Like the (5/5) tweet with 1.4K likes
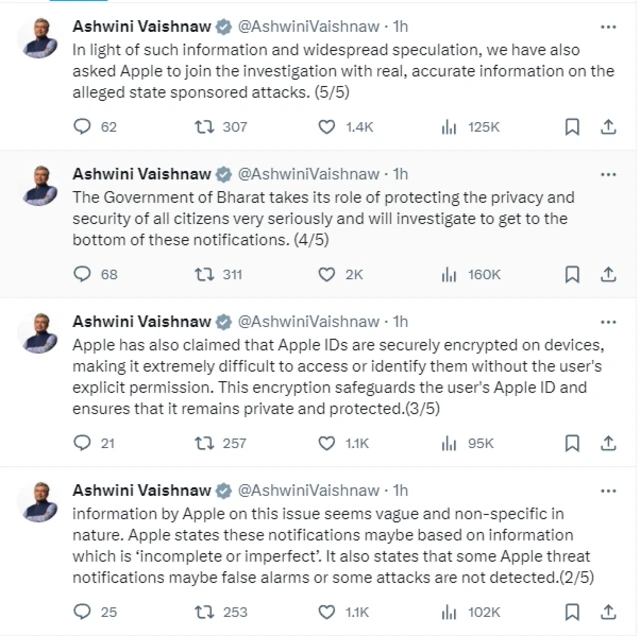Image resolution: width=640 pixels, height=636 pixels. 327,127
